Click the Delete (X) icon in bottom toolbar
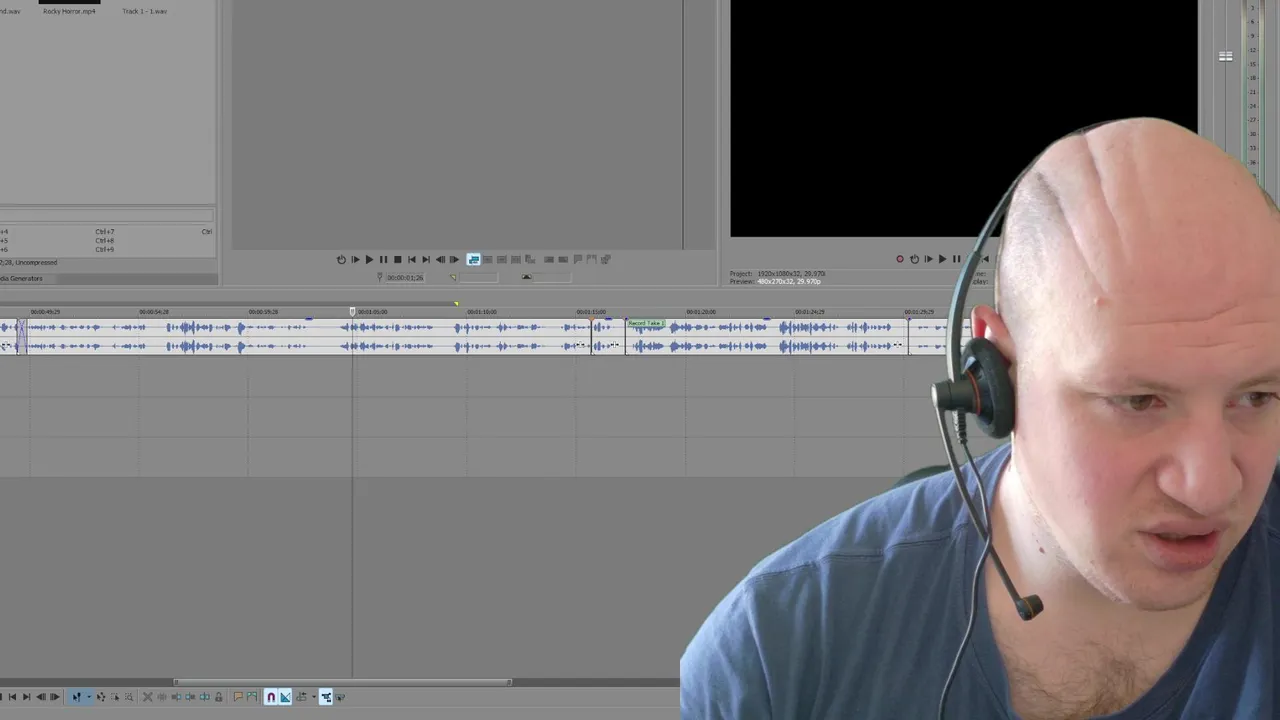 pos(147,697)
